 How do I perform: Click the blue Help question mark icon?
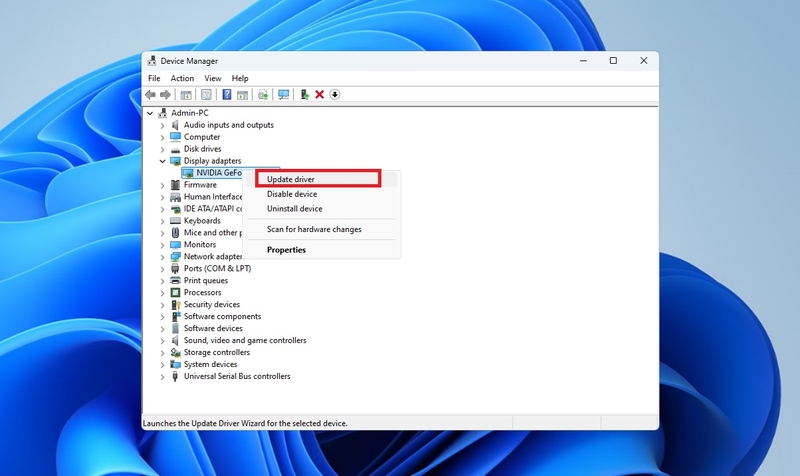[x=227, y=94]
